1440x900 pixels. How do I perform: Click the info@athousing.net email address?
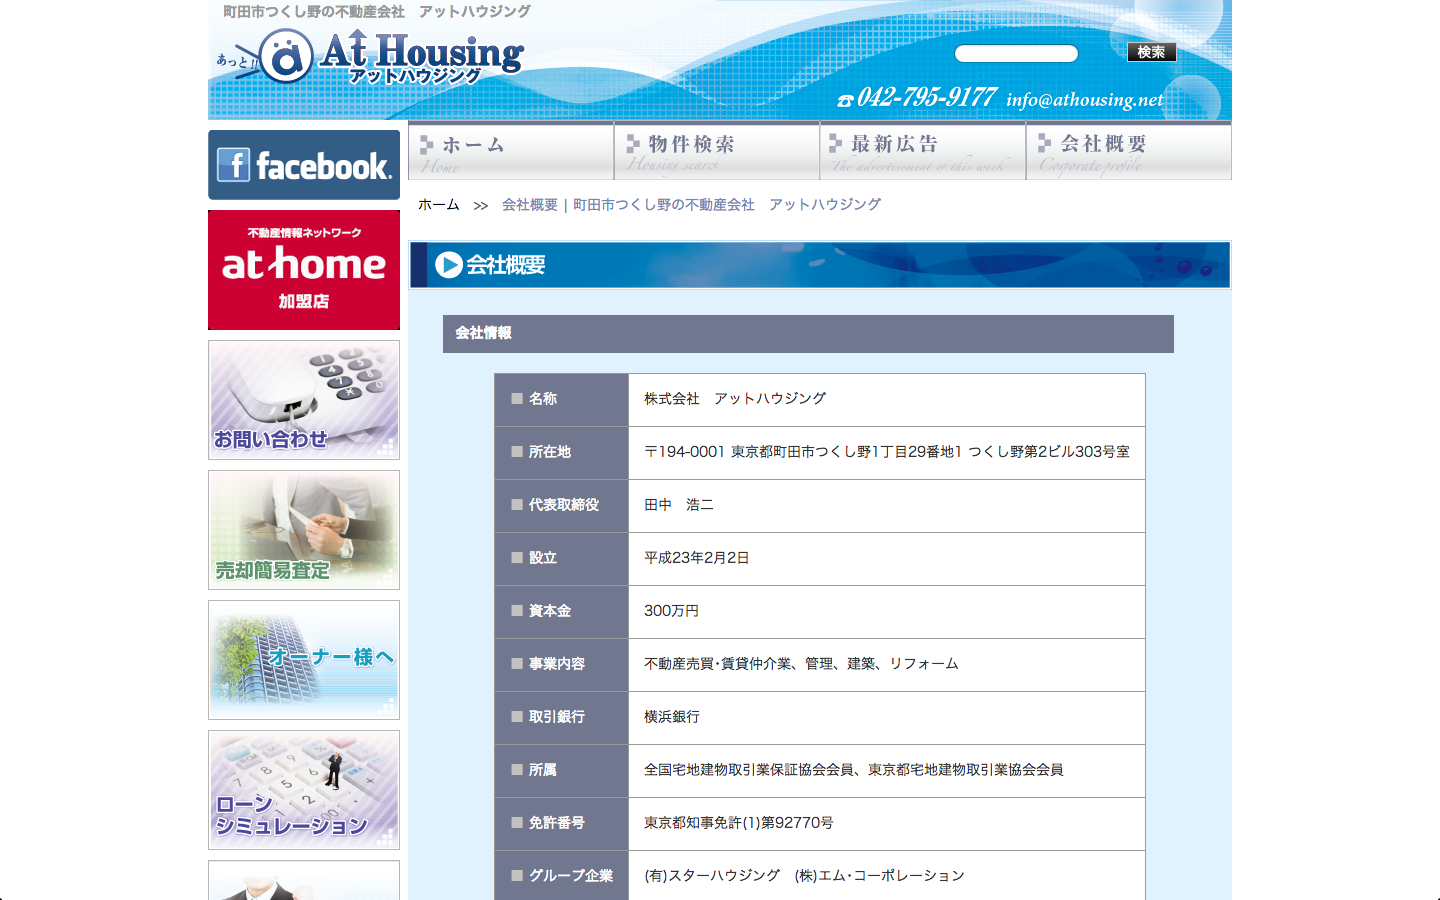(1085, 99)
